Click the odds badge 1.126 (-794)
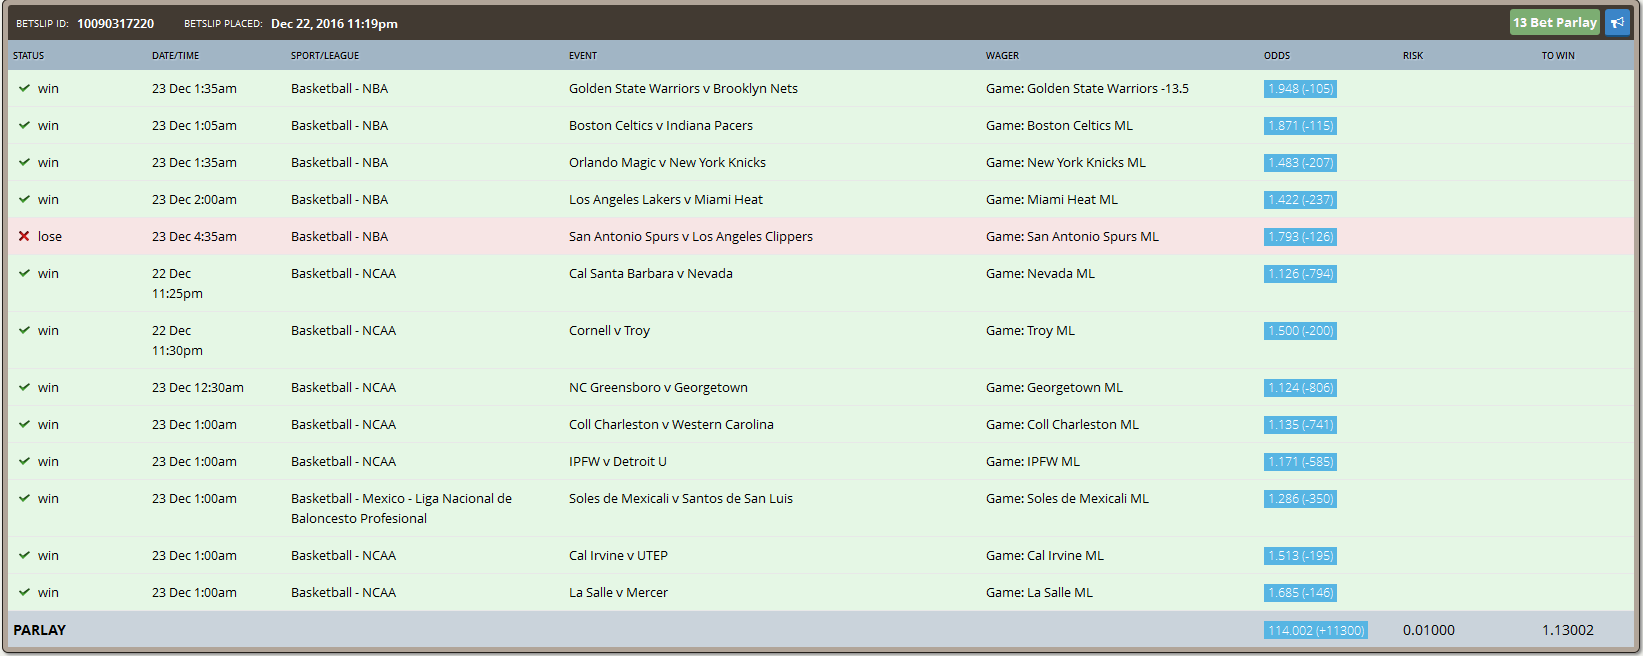Viewport: 1643px width, 656px height. [x=1300, y=274]
